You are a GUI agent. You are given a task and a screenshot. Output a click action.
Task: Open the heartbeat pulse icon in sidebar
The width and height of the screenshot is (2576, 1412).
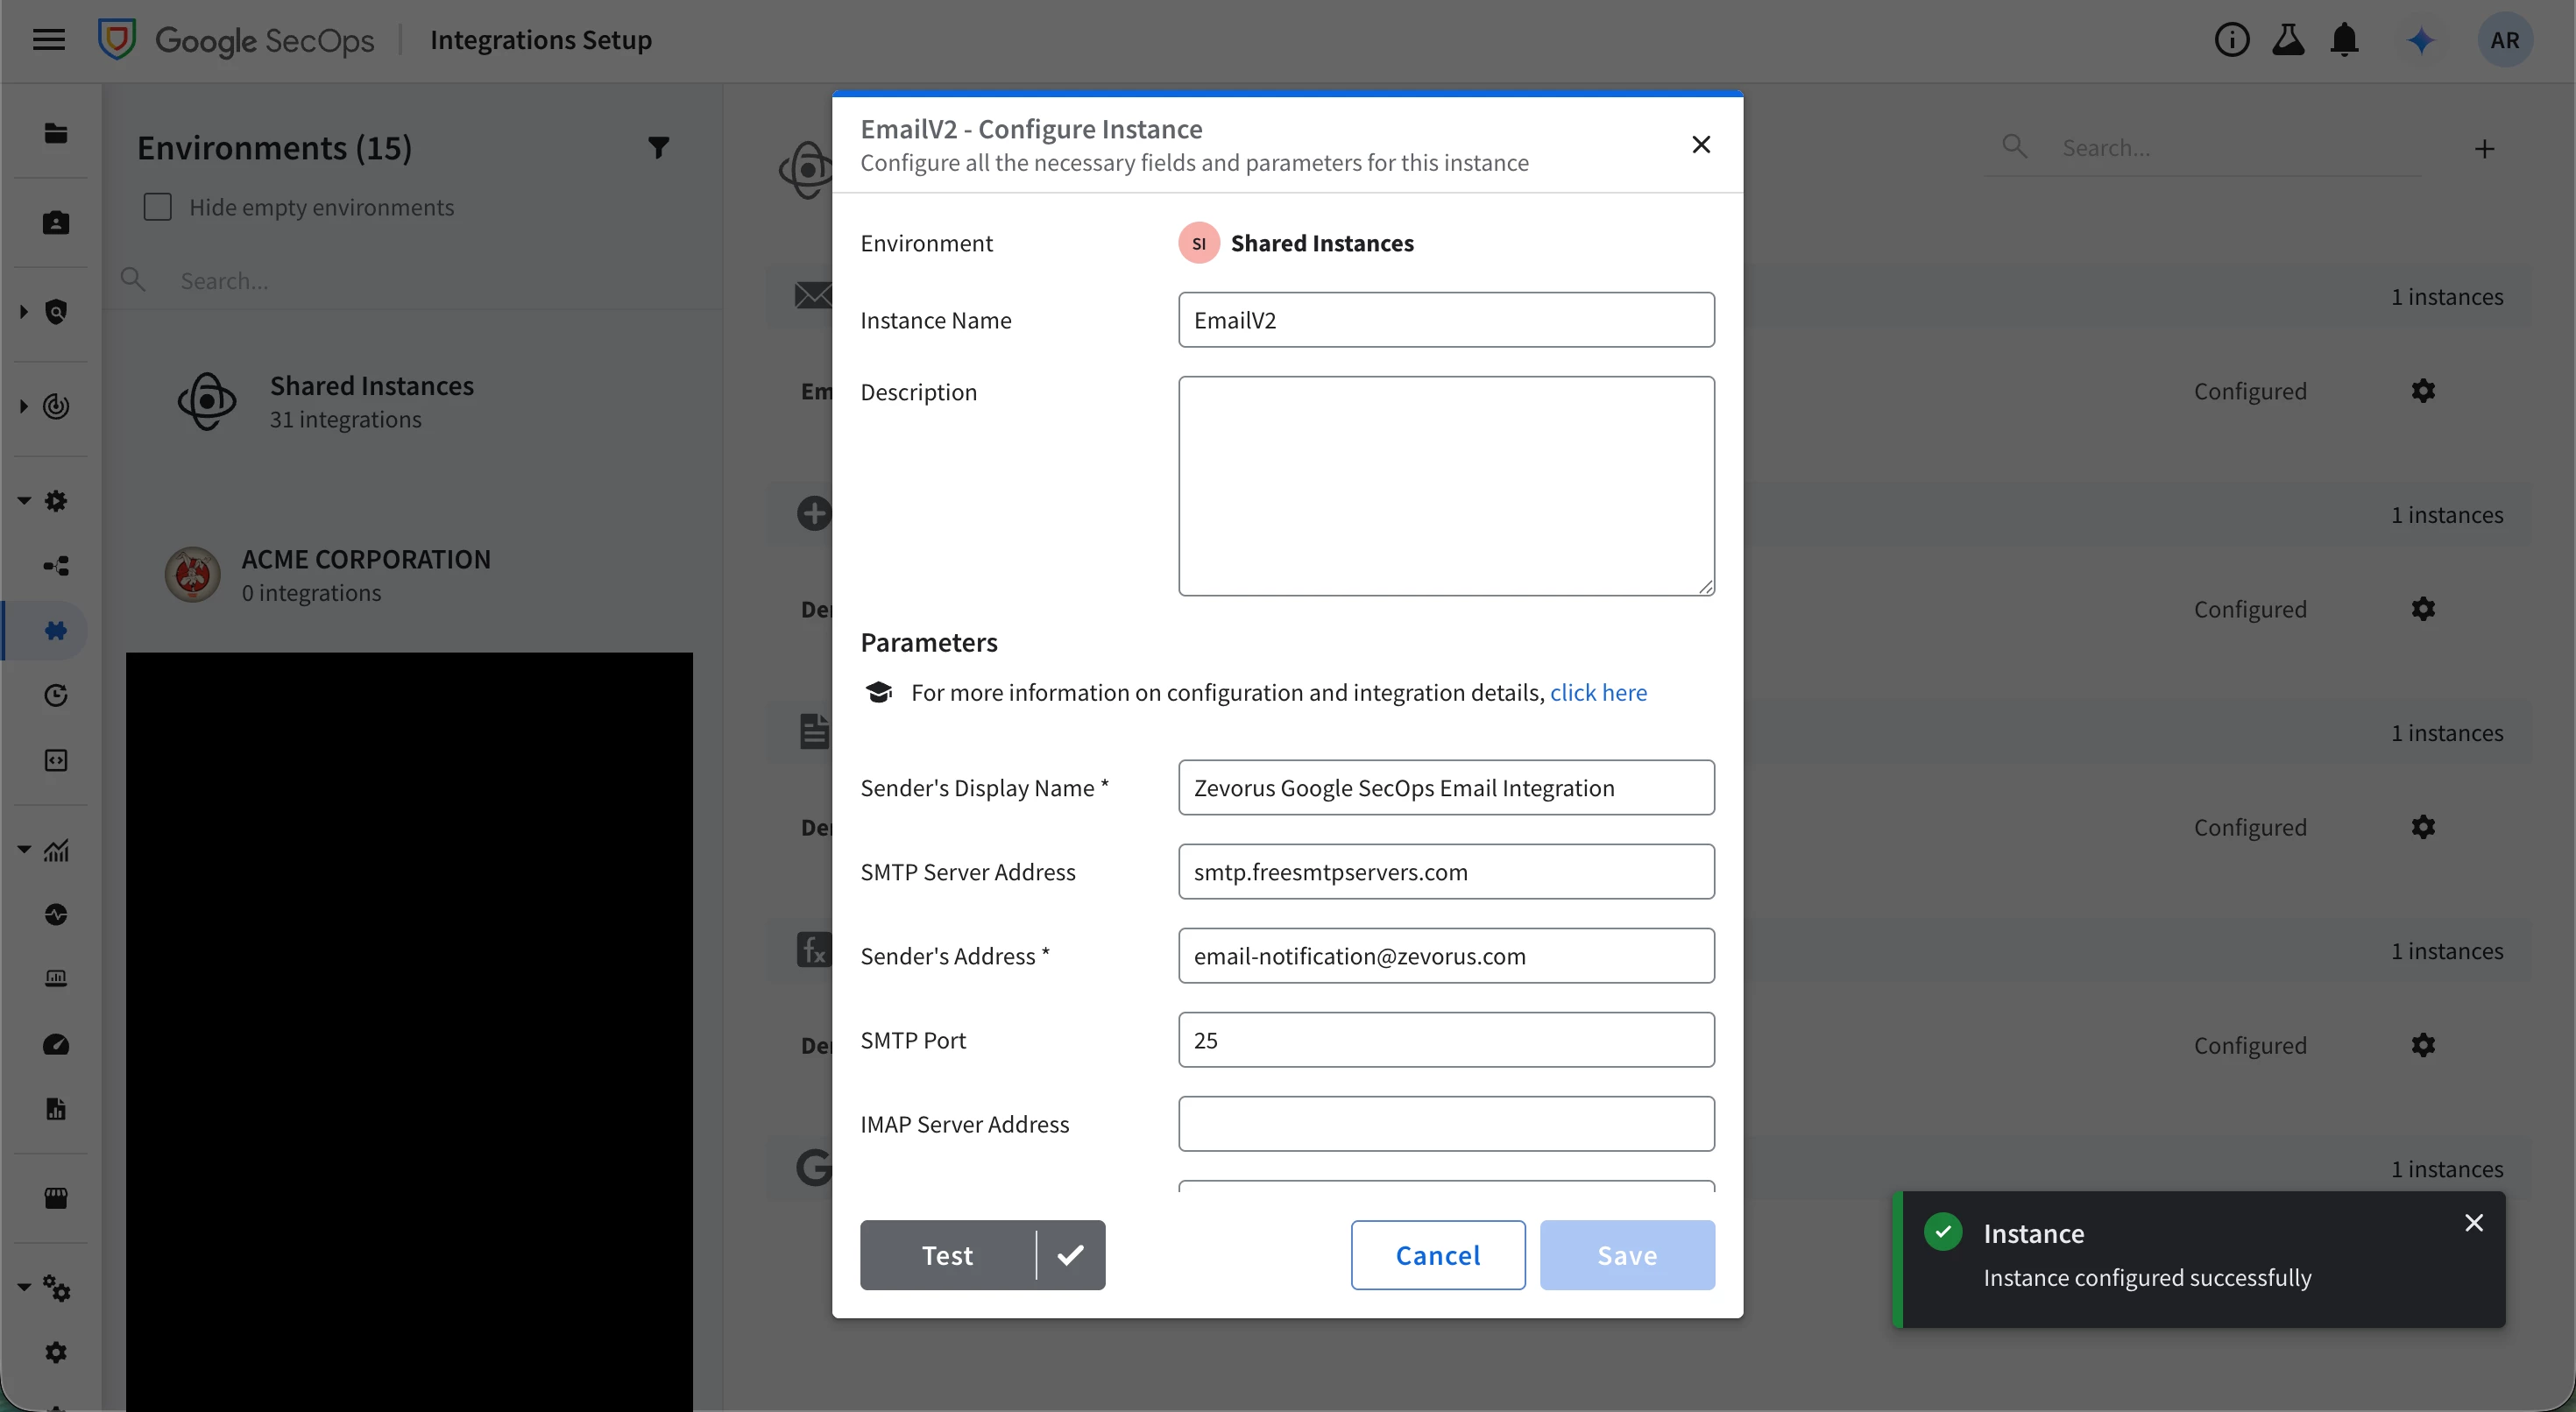click(56, 914)
